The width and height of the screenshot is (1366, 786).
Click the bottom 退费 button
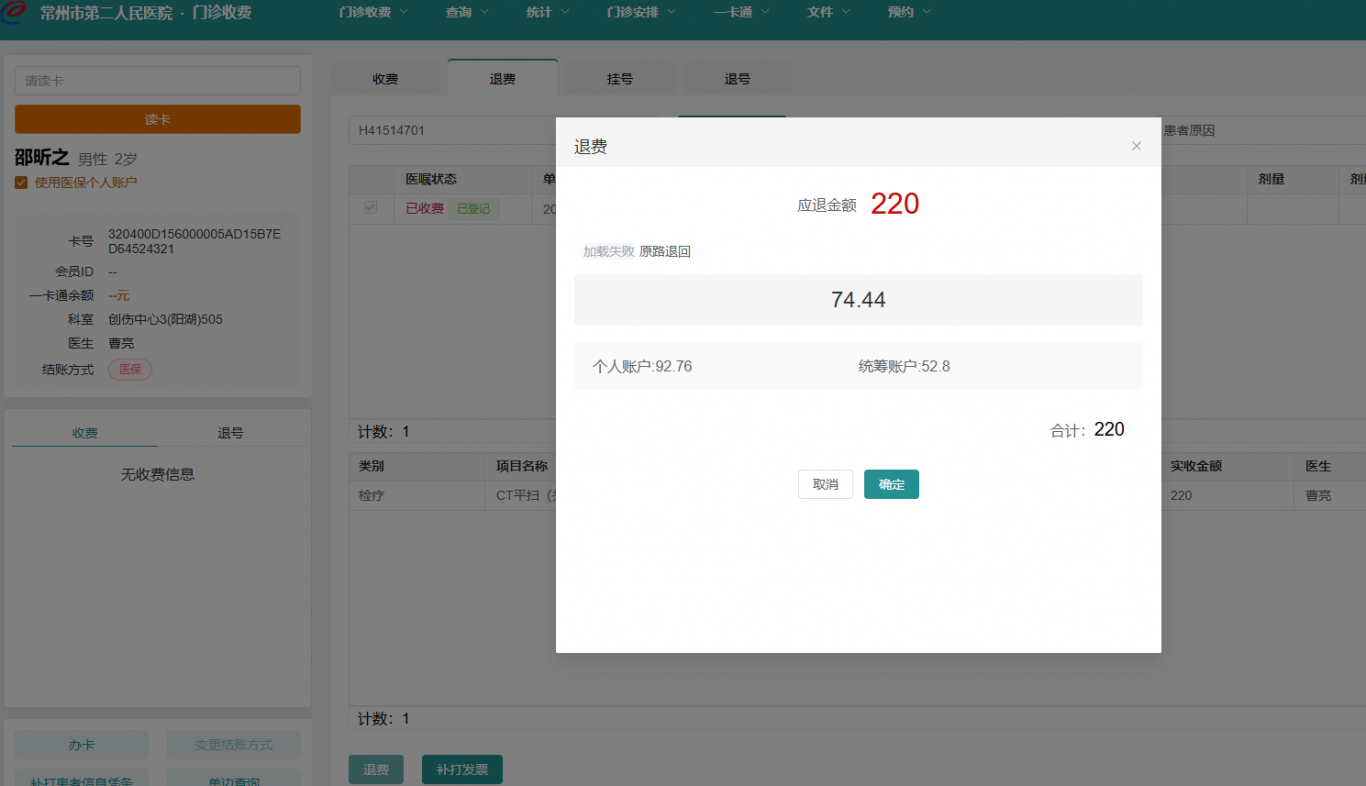coord(376,769)
